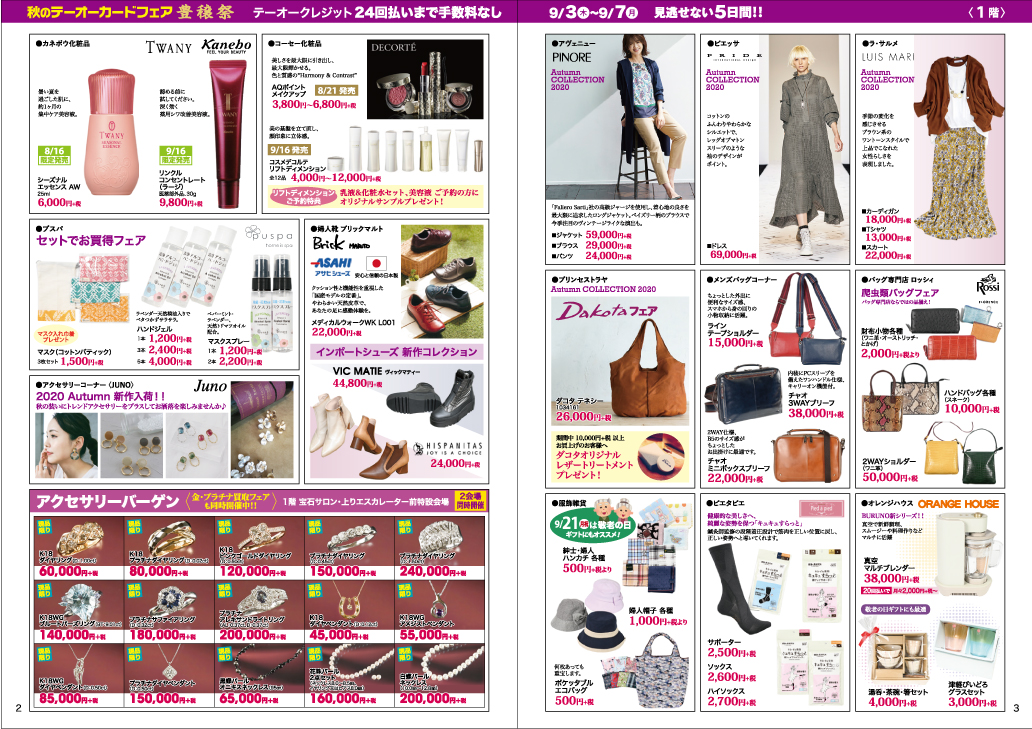Click the ブラウス 29,000円+税 price
1032x729 pixels.
609,245
